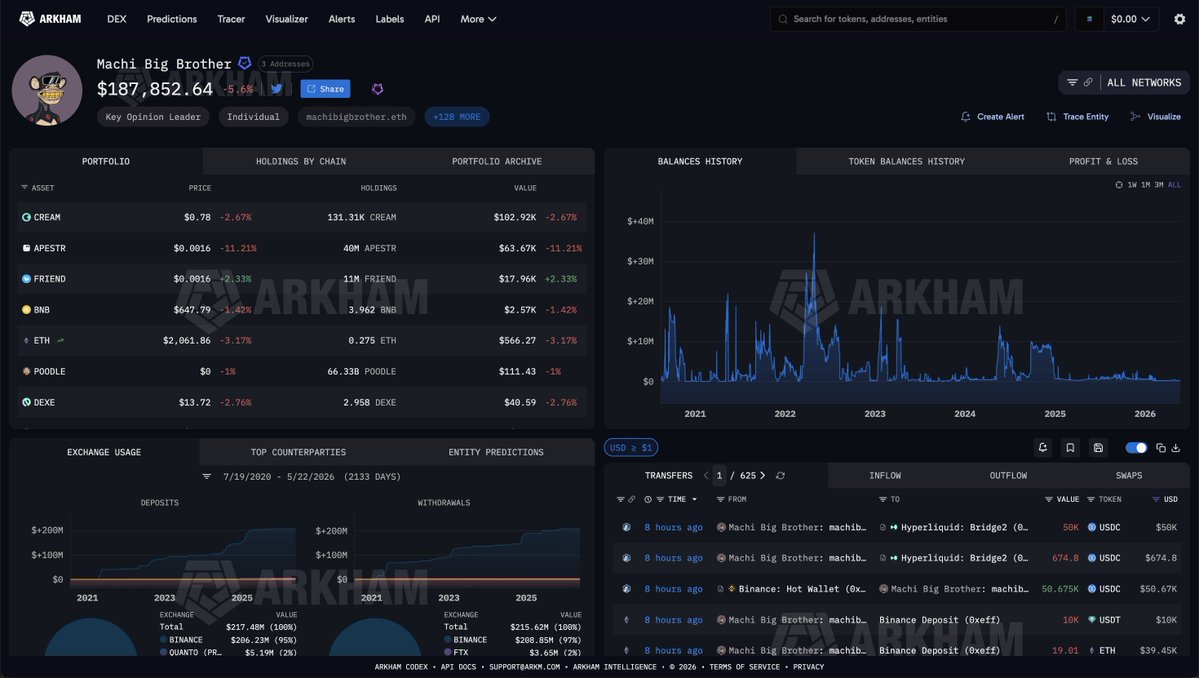Image resolution: width=1199 pixels, height=678 pixels.
Task: Toggle the USD ≥ $1 filter chip
Action: coord(631,447)
